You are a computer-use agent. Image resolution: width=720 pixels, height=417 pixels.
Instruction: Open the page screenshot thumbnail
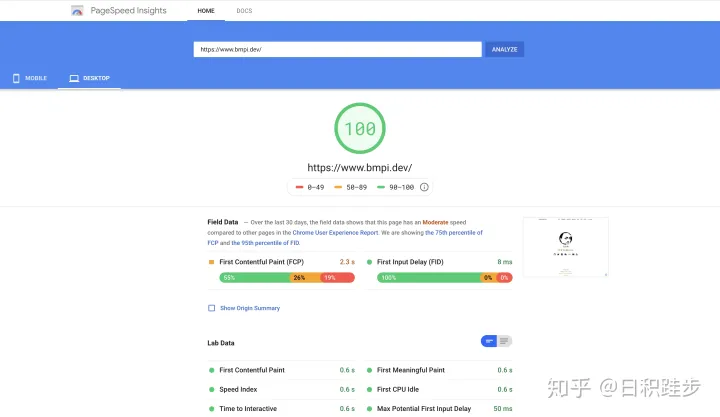[x=566, y=247]
